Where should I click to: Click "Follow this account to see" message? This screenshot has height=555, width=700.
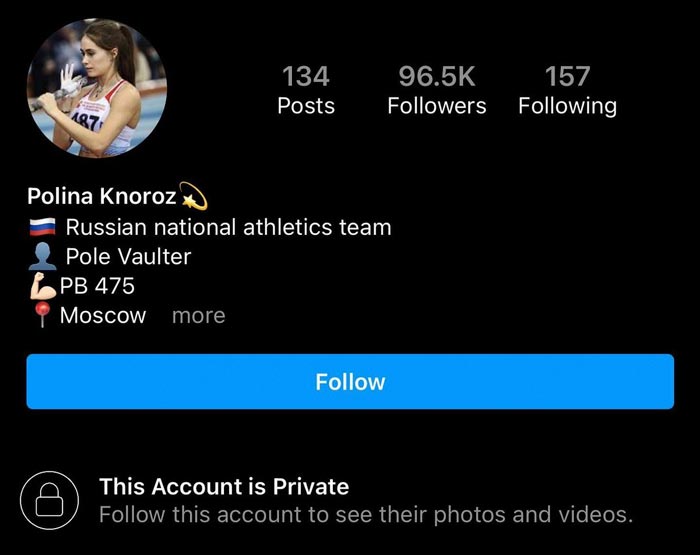[x=365, y=516]
